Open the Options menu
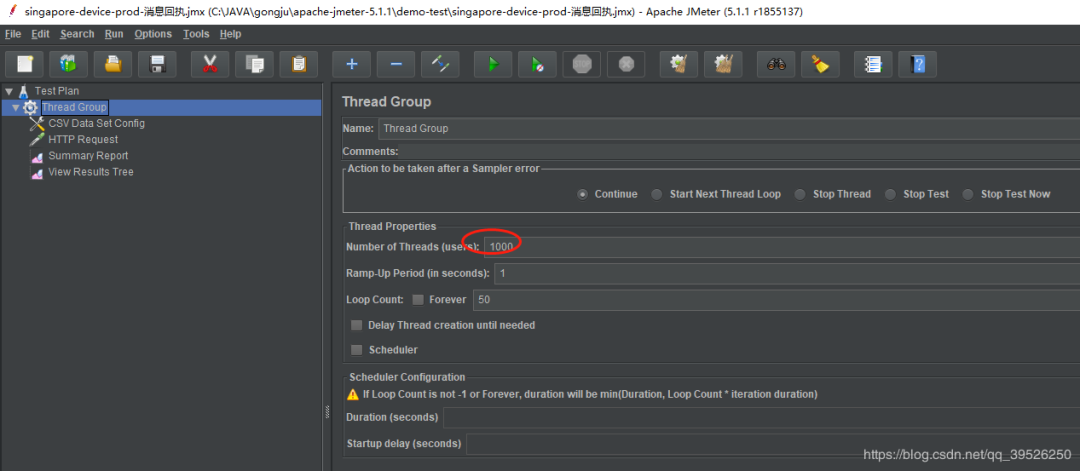Viewport: 1080px width, 471px height. click(x=153, y=34)
